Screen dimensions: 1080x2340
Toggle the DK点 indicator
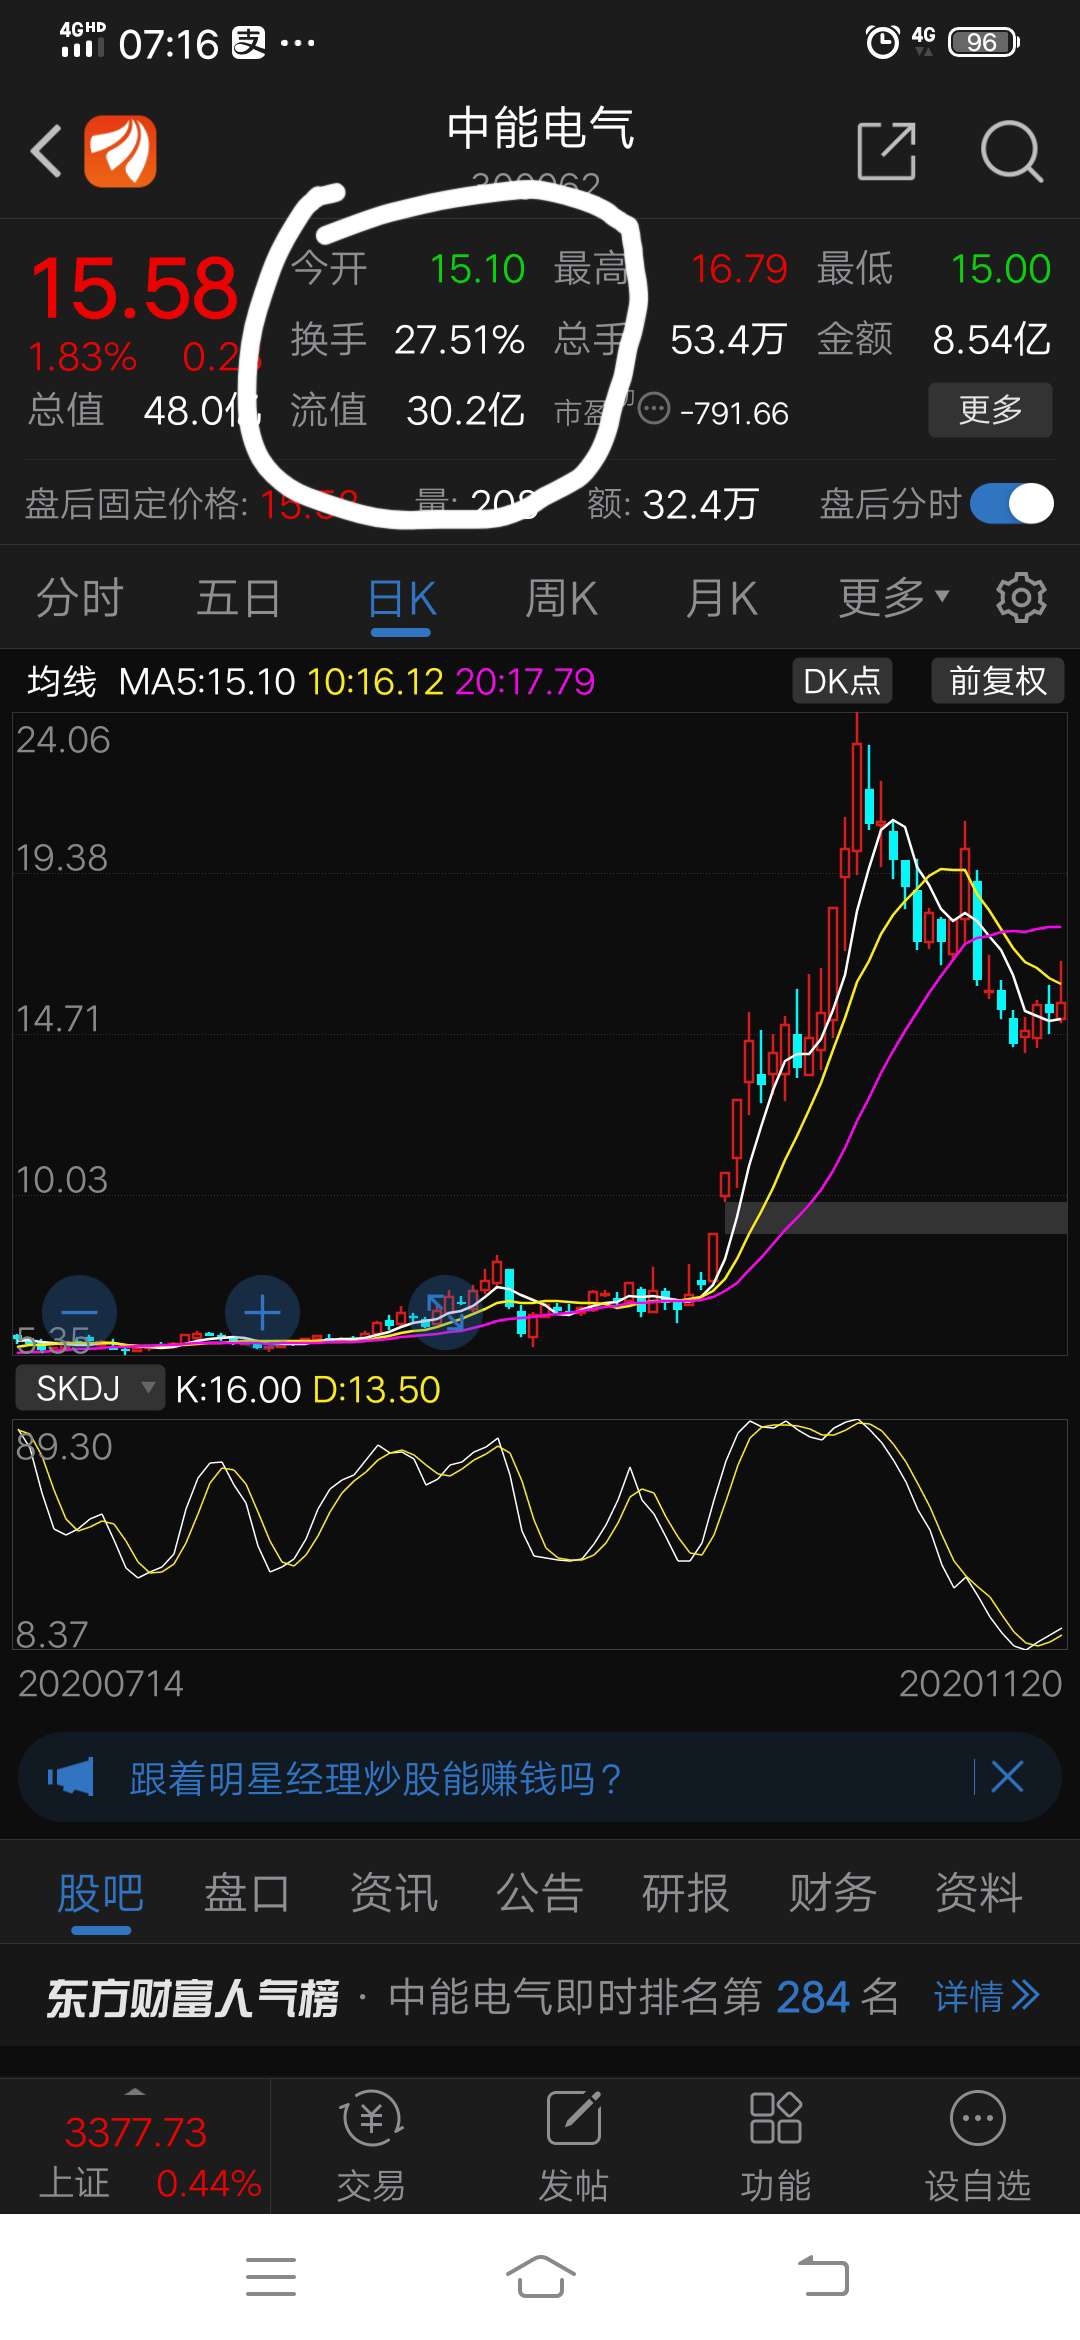(x=842, y=681)
